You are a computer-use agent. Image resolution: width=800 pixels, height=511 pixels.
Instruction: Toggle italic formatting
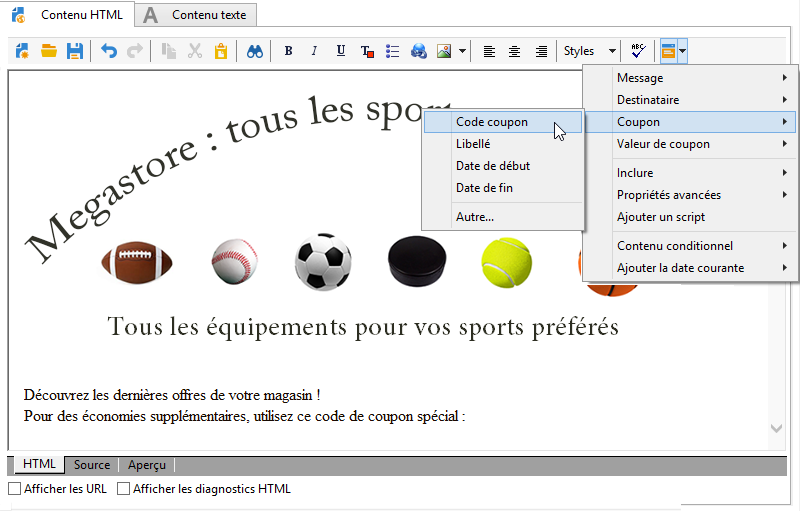click(x=314, y=51)
